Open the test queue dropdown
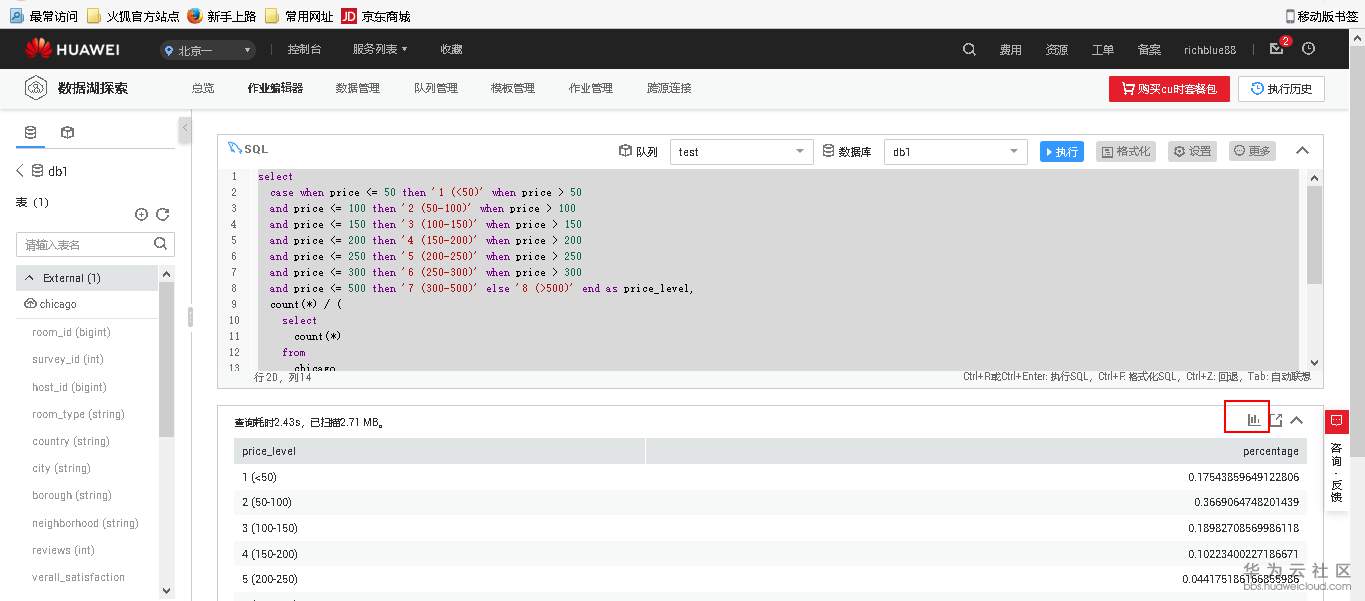This screenshot has height=601, width=1365. pos(740,151)
